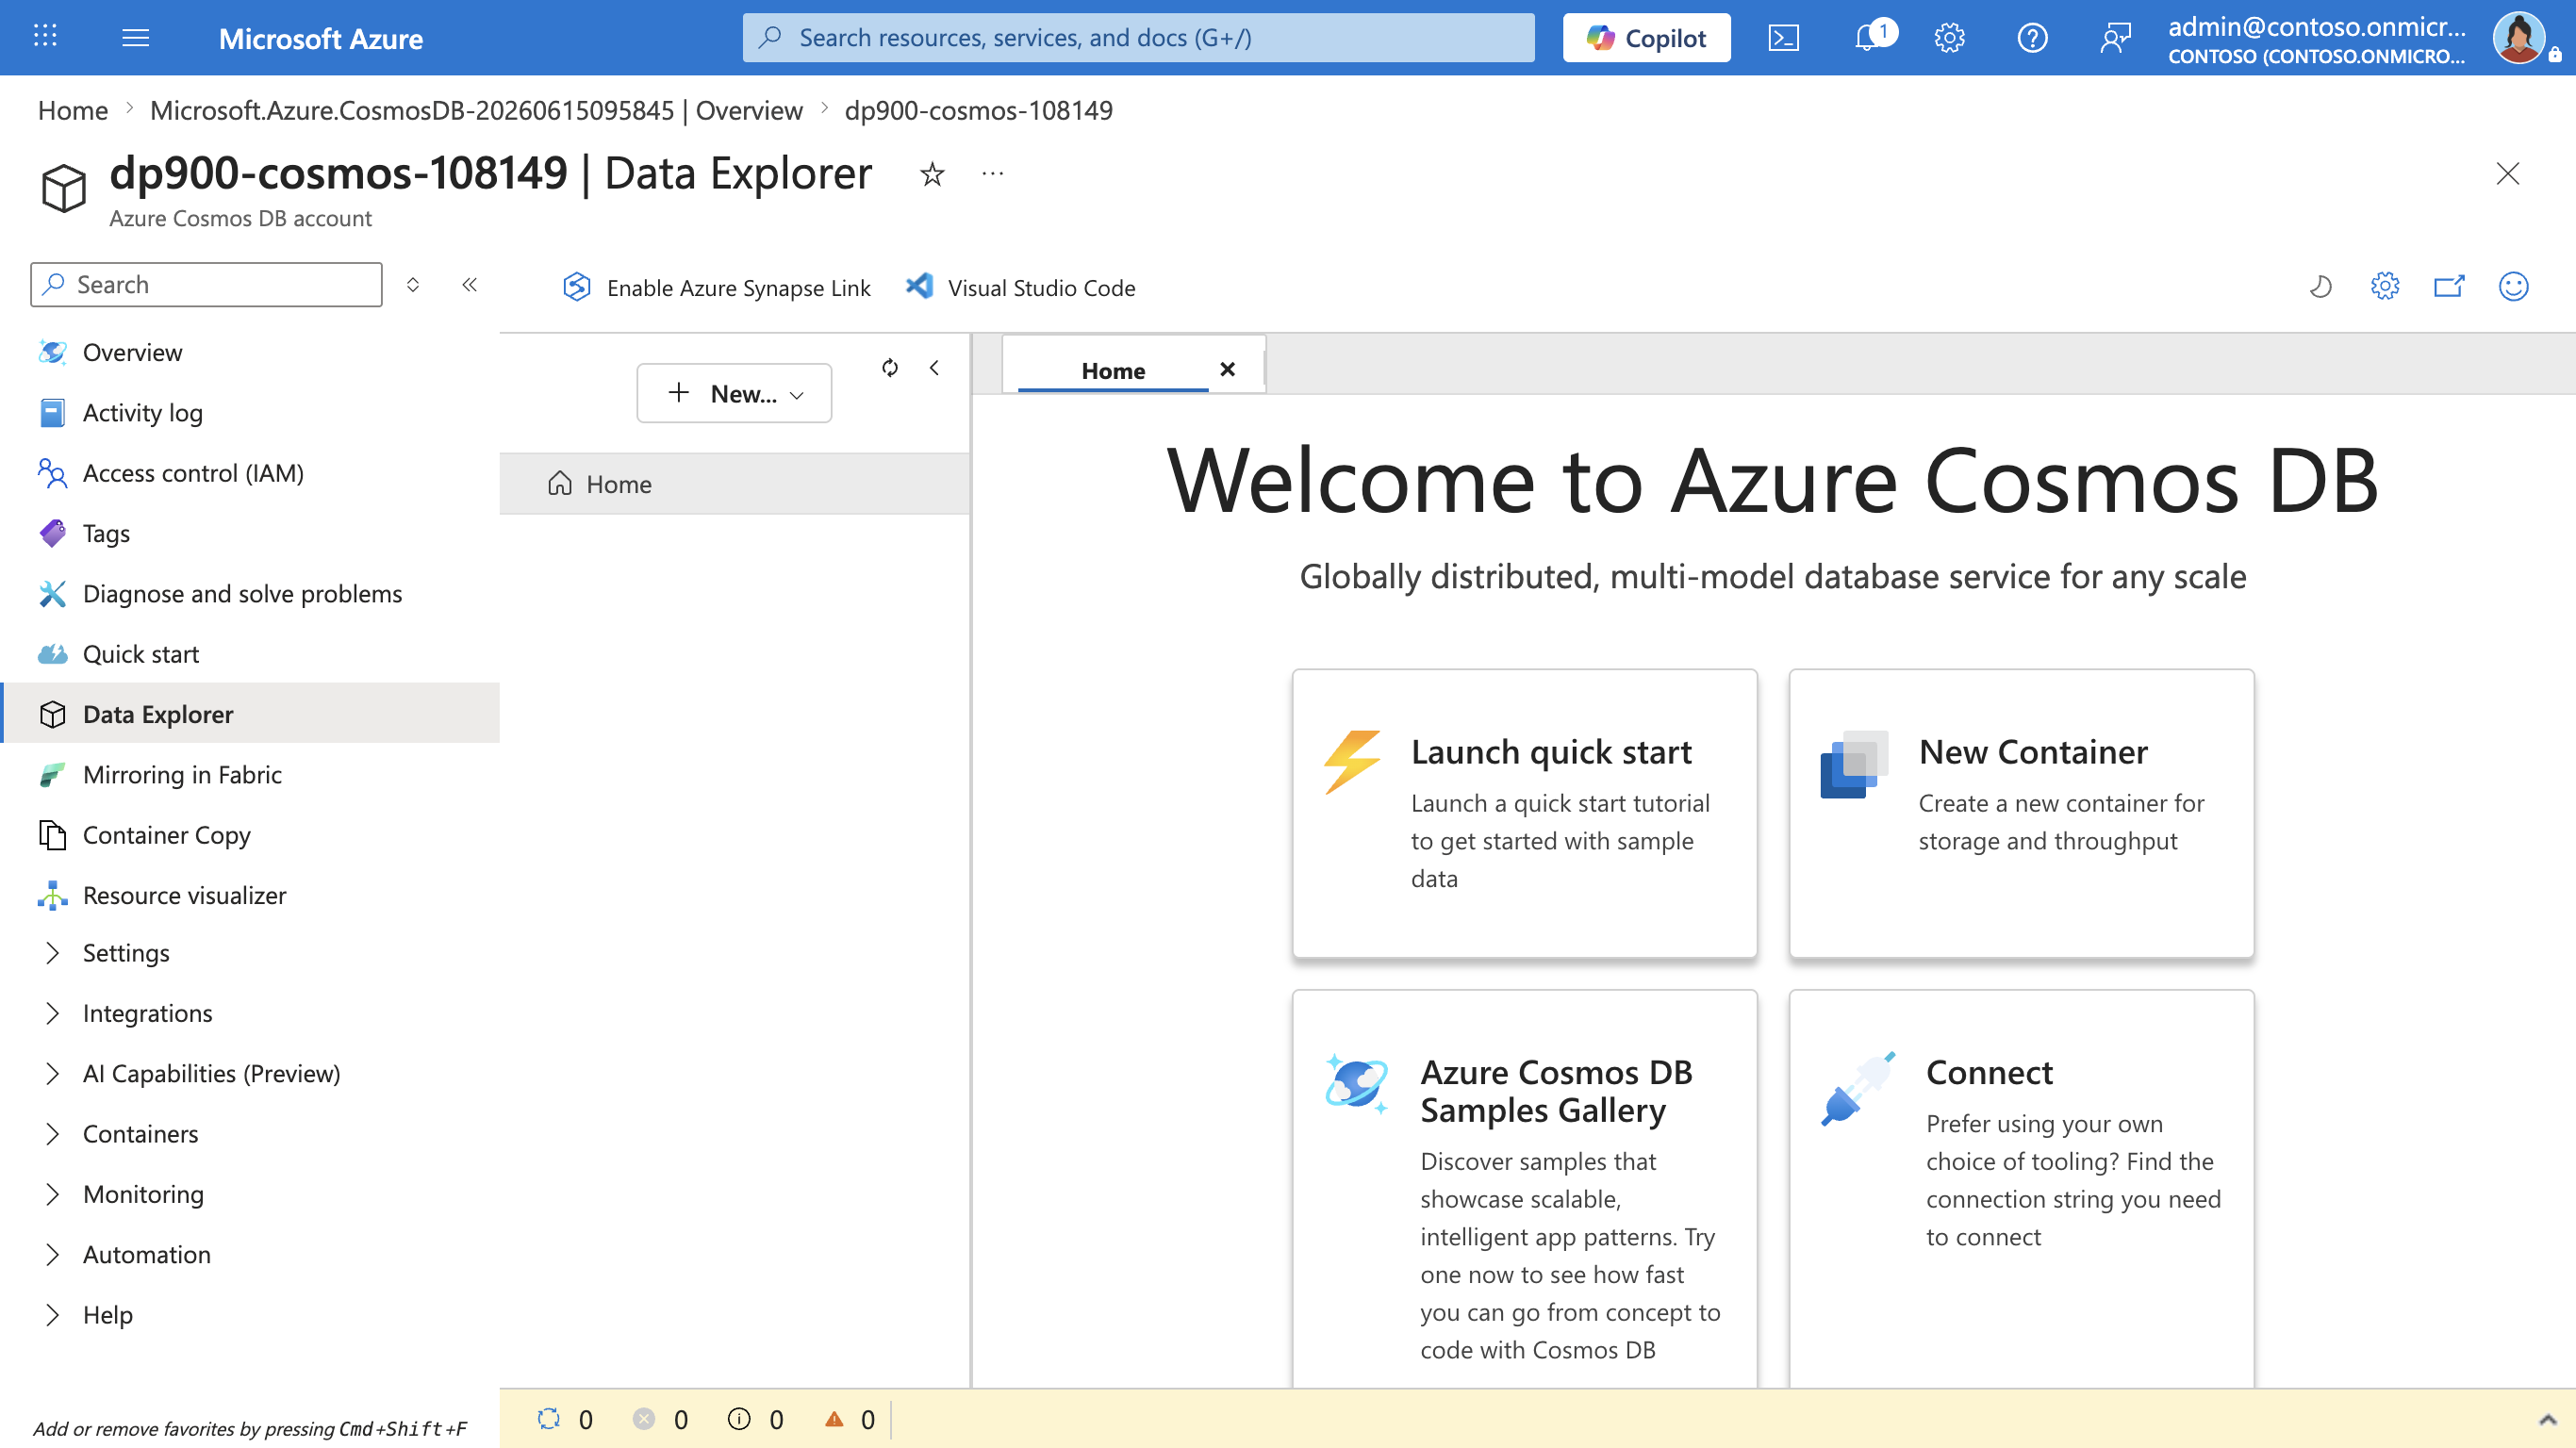Toggle expand/collapse all menu groups arrows
The width and height of the screenshot is (2576, 1448).
tap(412, 285)
